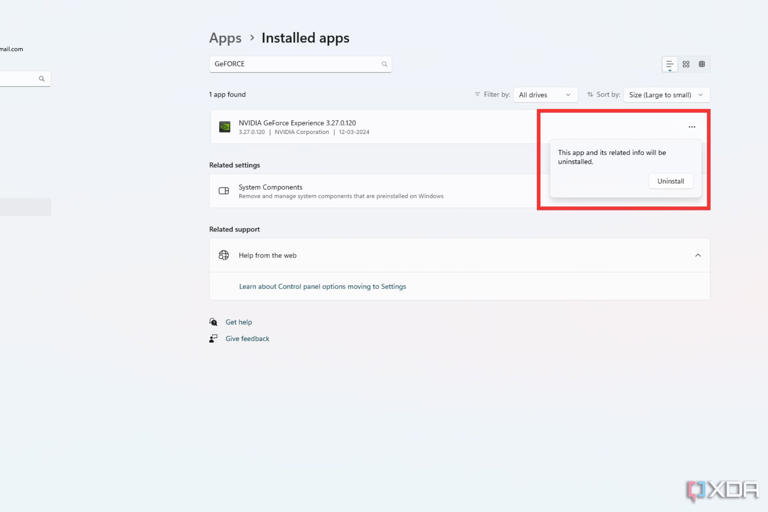Click the System Components icon
This screenshot has width=768, height=512.
point(224,191)
